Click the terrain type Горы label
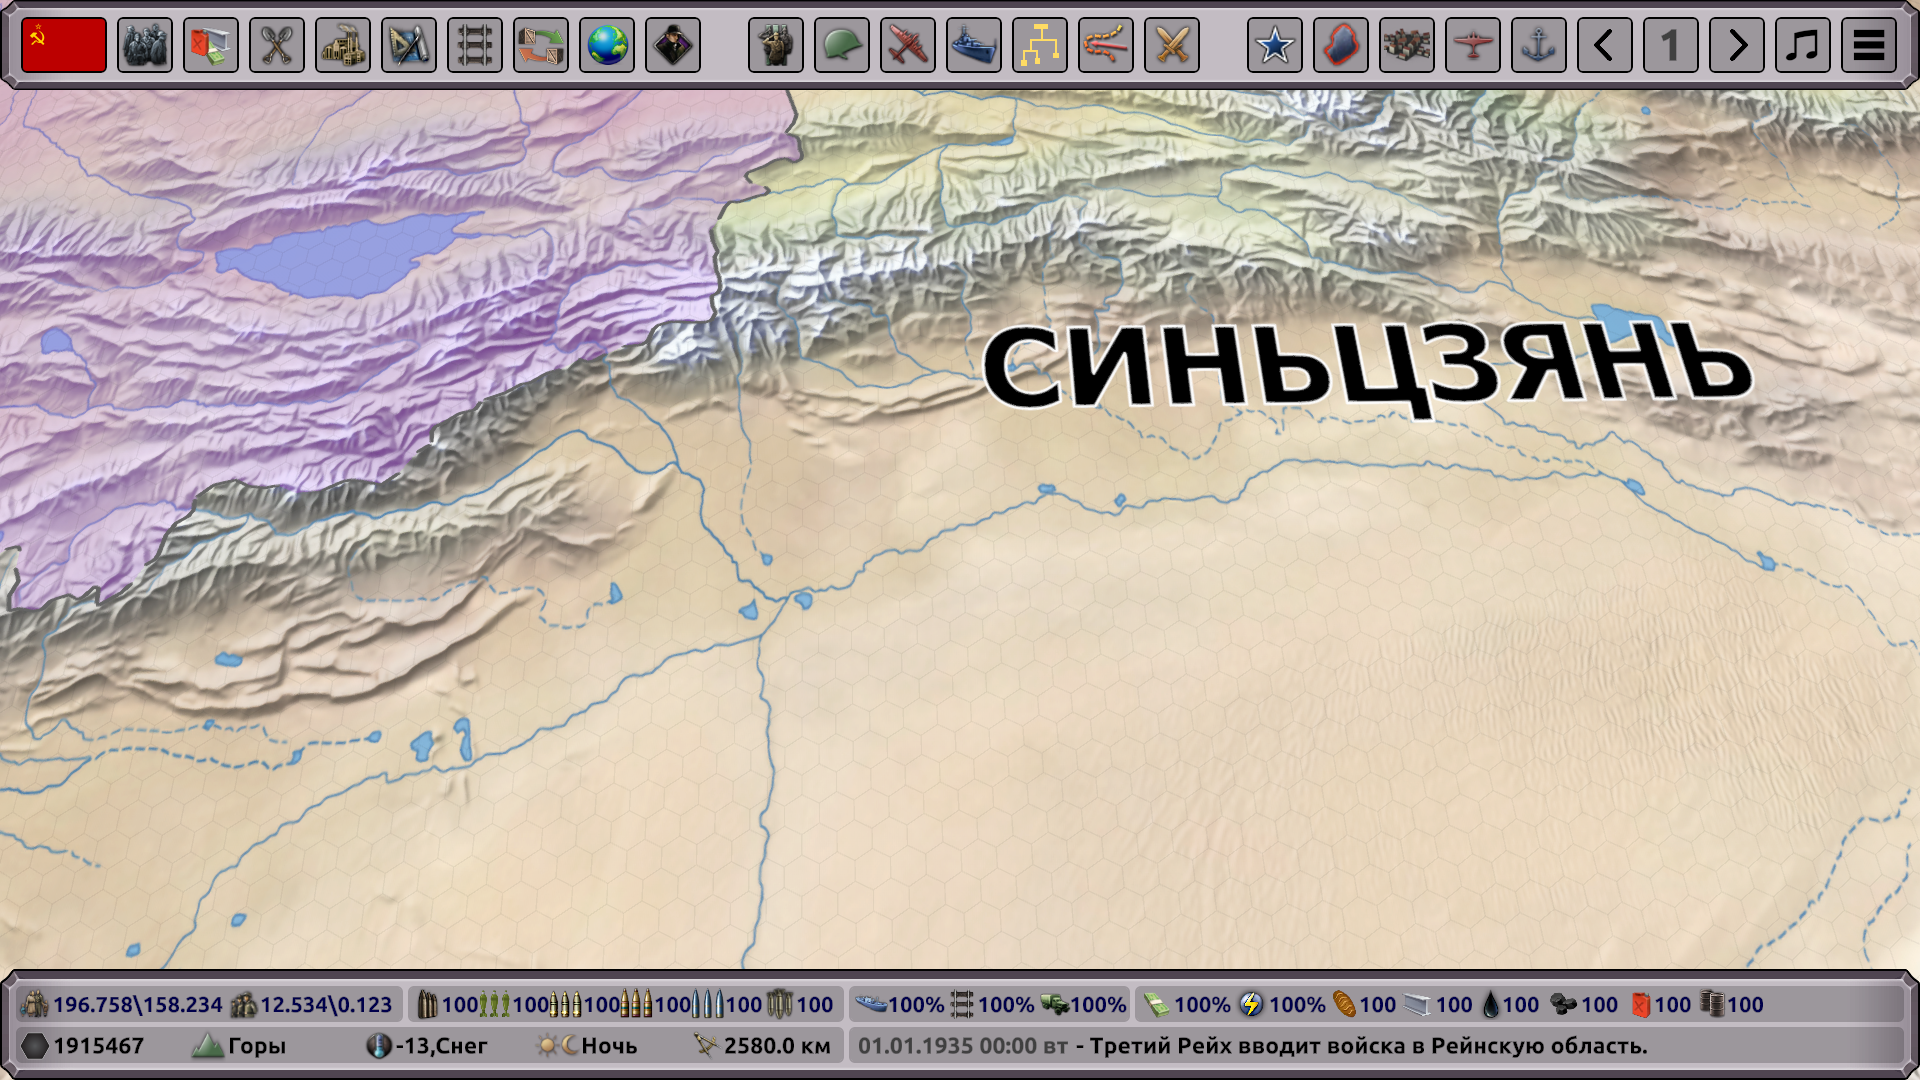 click(239, 1046)
